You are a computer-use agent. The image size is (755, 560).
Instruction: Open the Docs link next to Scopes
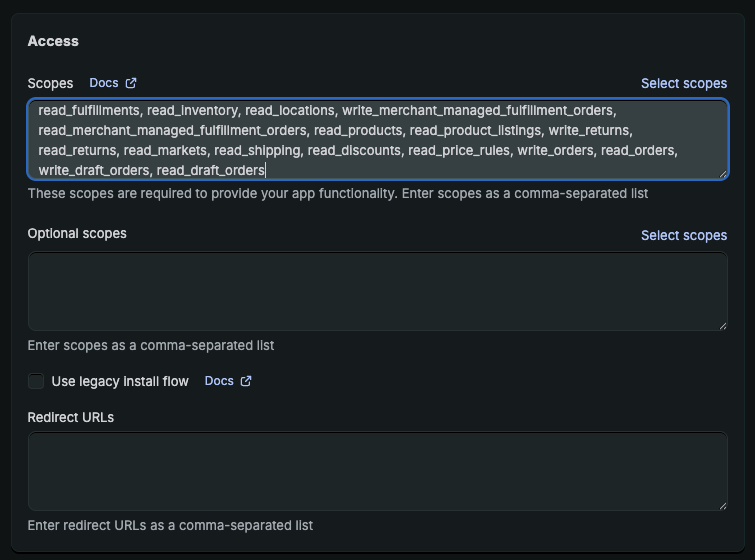click(103, 83)
